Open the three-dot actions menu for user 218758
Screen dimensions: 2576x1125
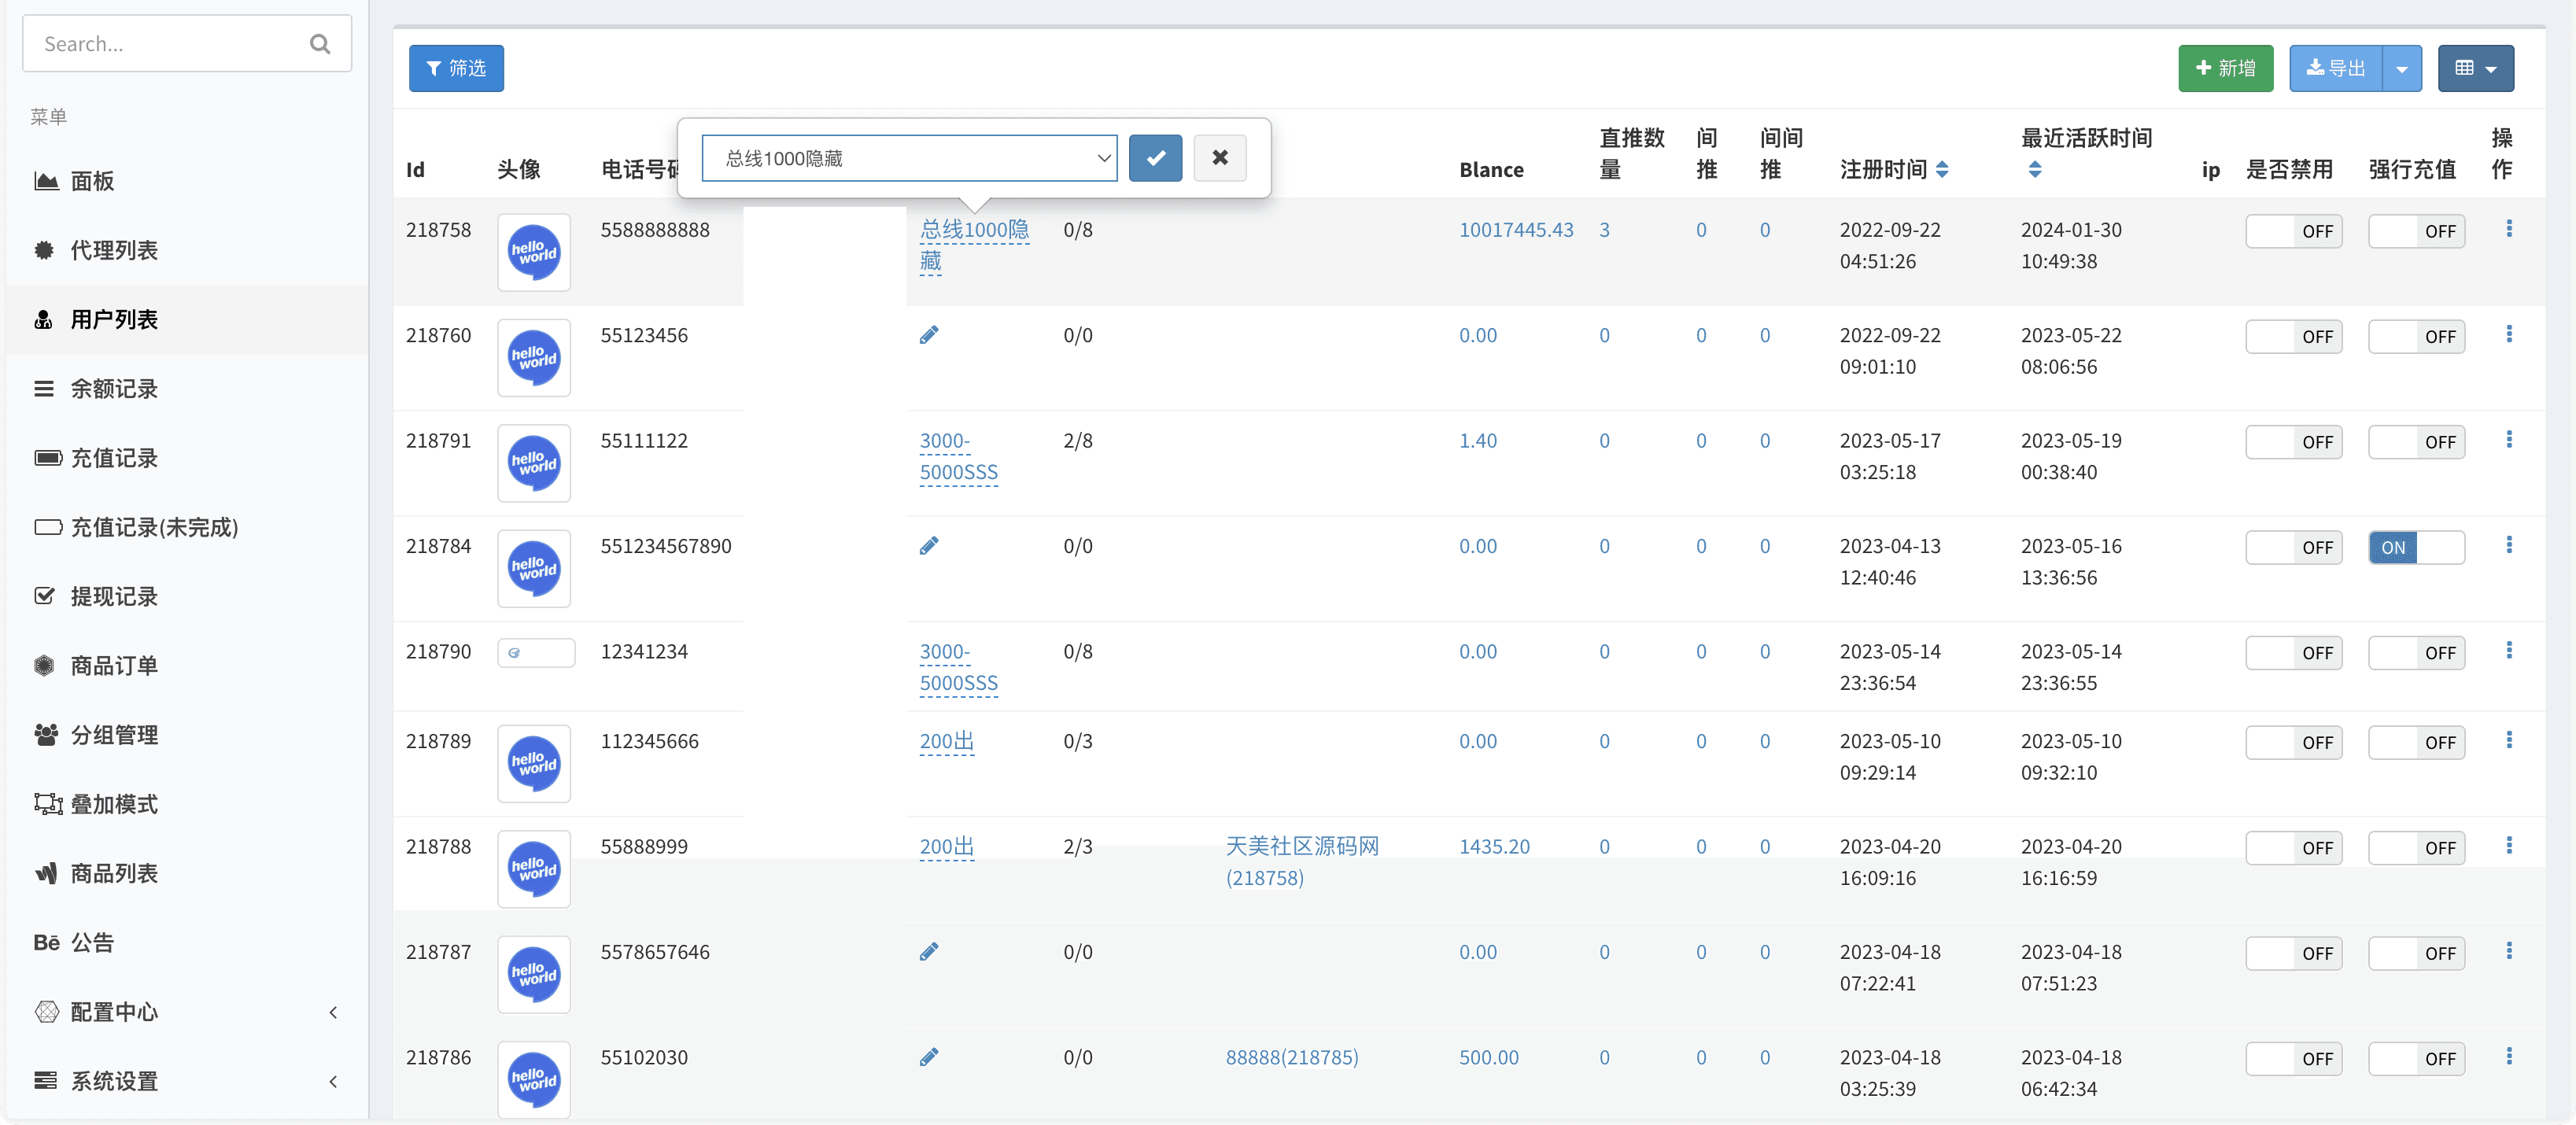(2508, 229)
